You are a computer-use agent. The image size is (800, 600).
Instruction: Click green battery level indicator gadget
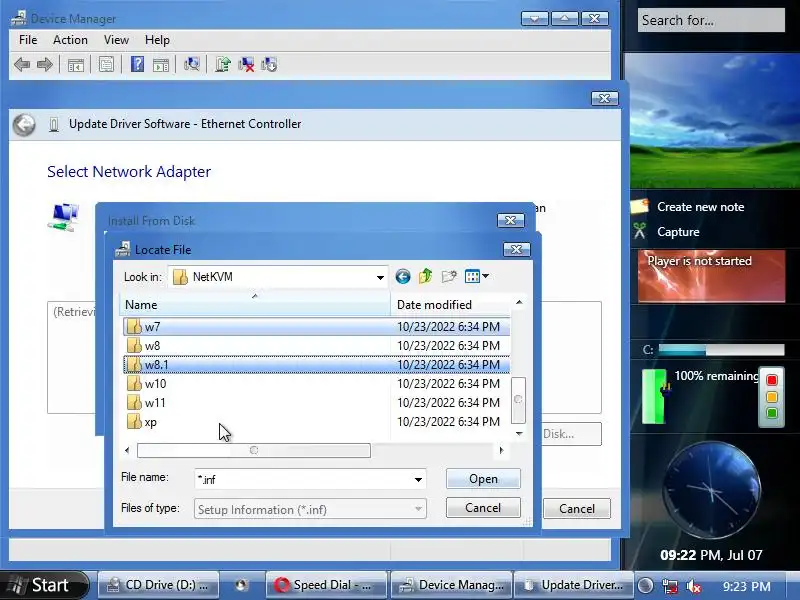[654, 396]
